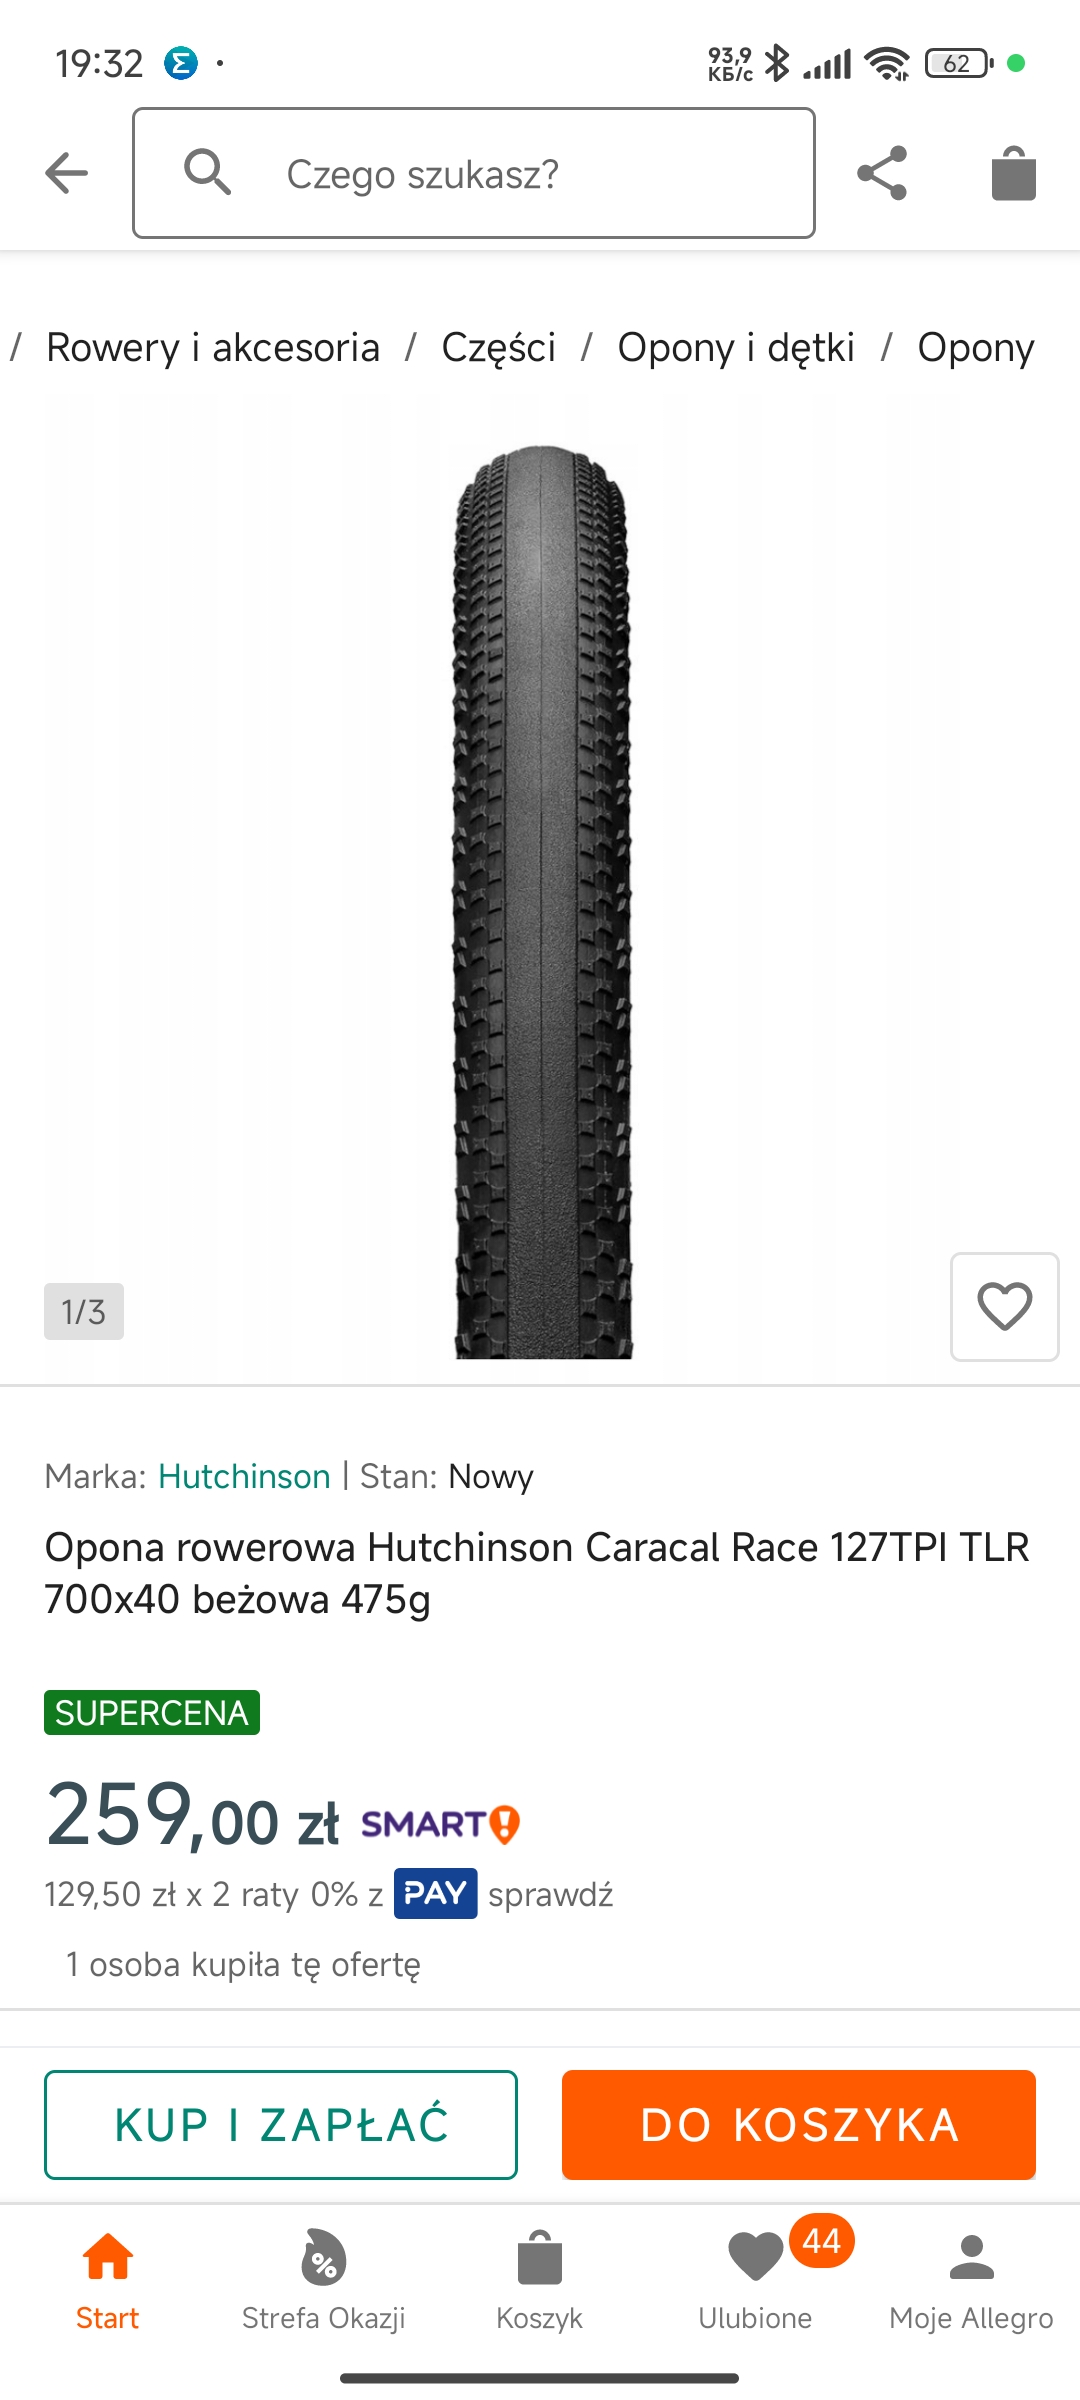The width and height of the screenshot is (1080, 2400).
Task: Open the tire product image
Action: (543, 900)
